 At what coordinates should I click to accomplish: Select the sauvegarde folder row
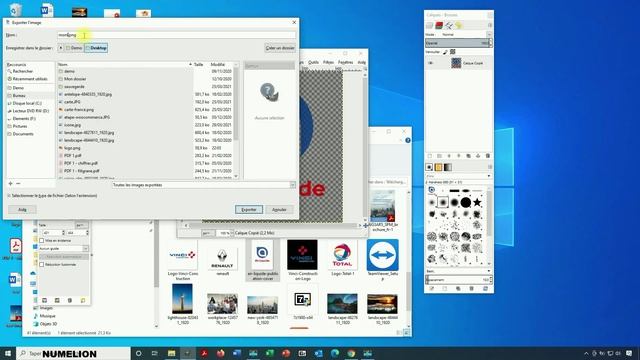145,87
